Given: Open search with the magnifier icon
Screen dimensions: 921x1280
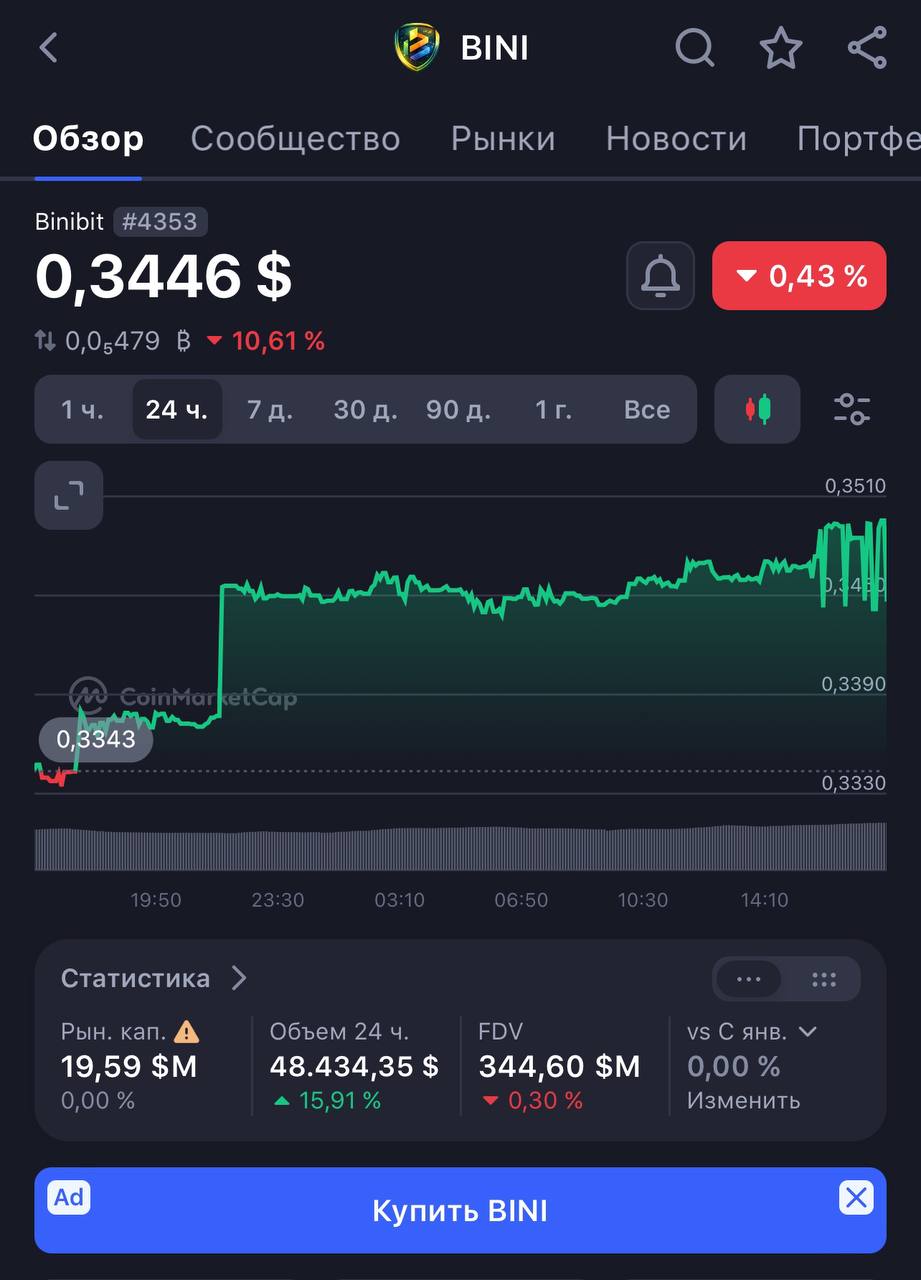Looking at the screenshot, I should pyautogui.click(x=694, y=47).
